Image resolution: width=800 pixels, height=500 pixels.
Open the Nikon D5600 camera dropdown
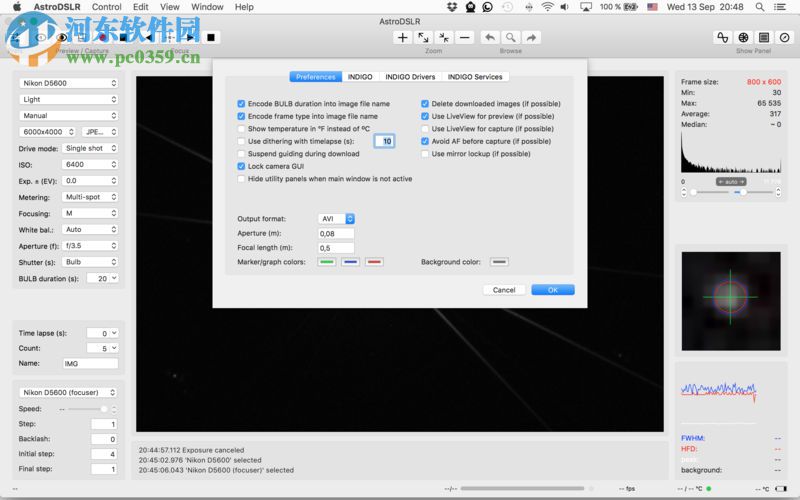click(x=69, y=83)
